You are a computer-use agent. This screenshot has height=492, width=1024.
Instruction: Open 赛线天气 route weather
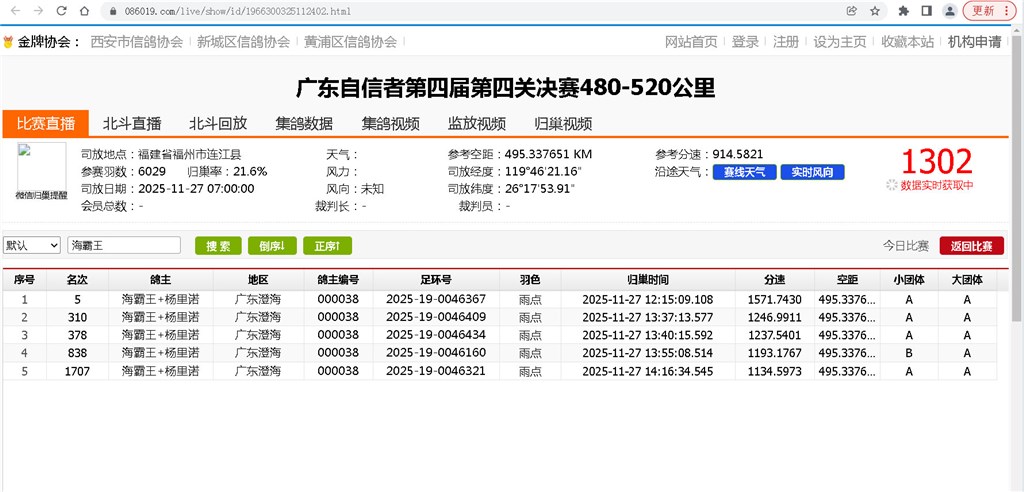[x=744, y=172]
